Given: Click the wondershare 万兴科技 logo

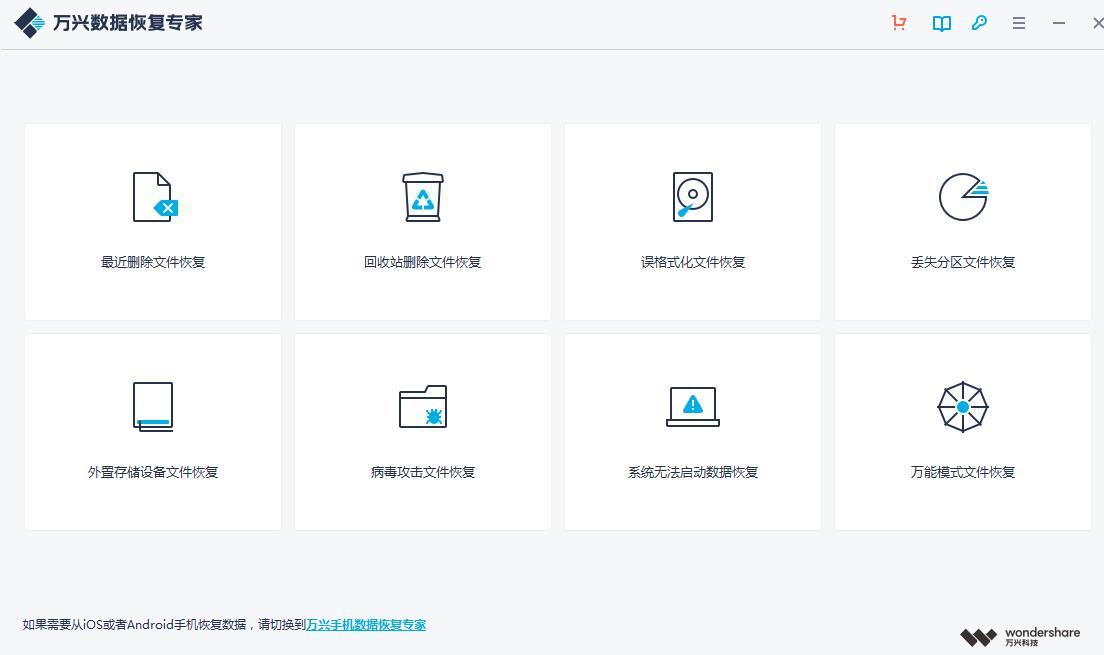Looking at the screenshot, I should 1020,636.
